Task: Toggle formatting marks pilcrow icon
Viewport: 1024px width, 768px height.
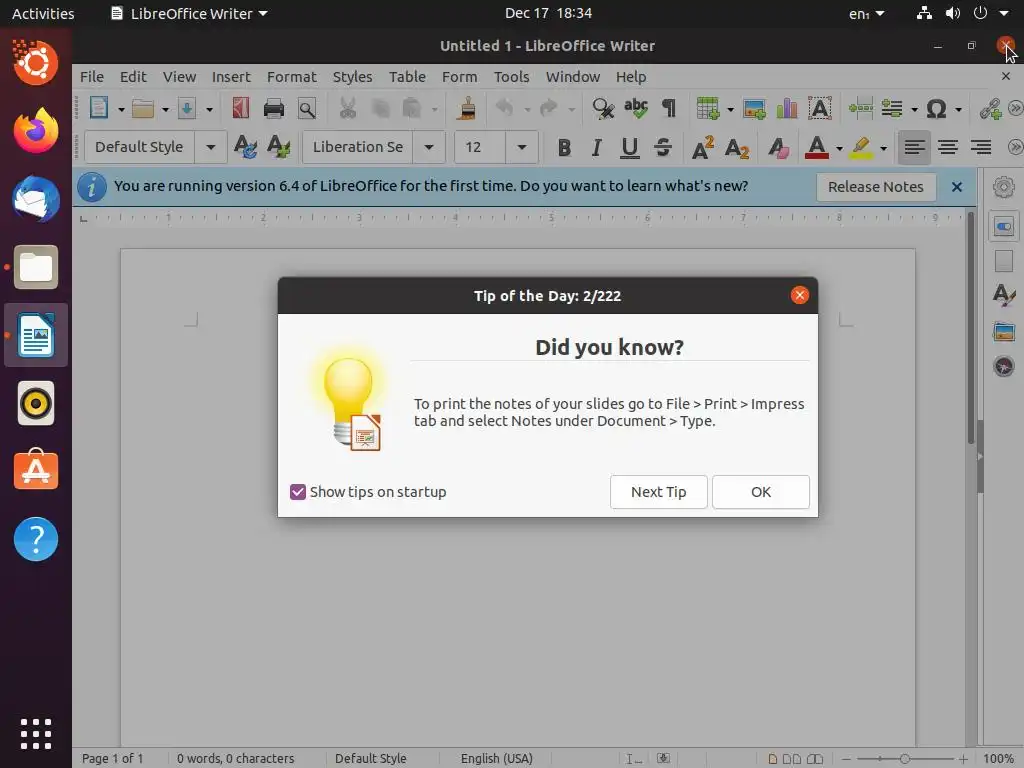Action: point(669,108)
